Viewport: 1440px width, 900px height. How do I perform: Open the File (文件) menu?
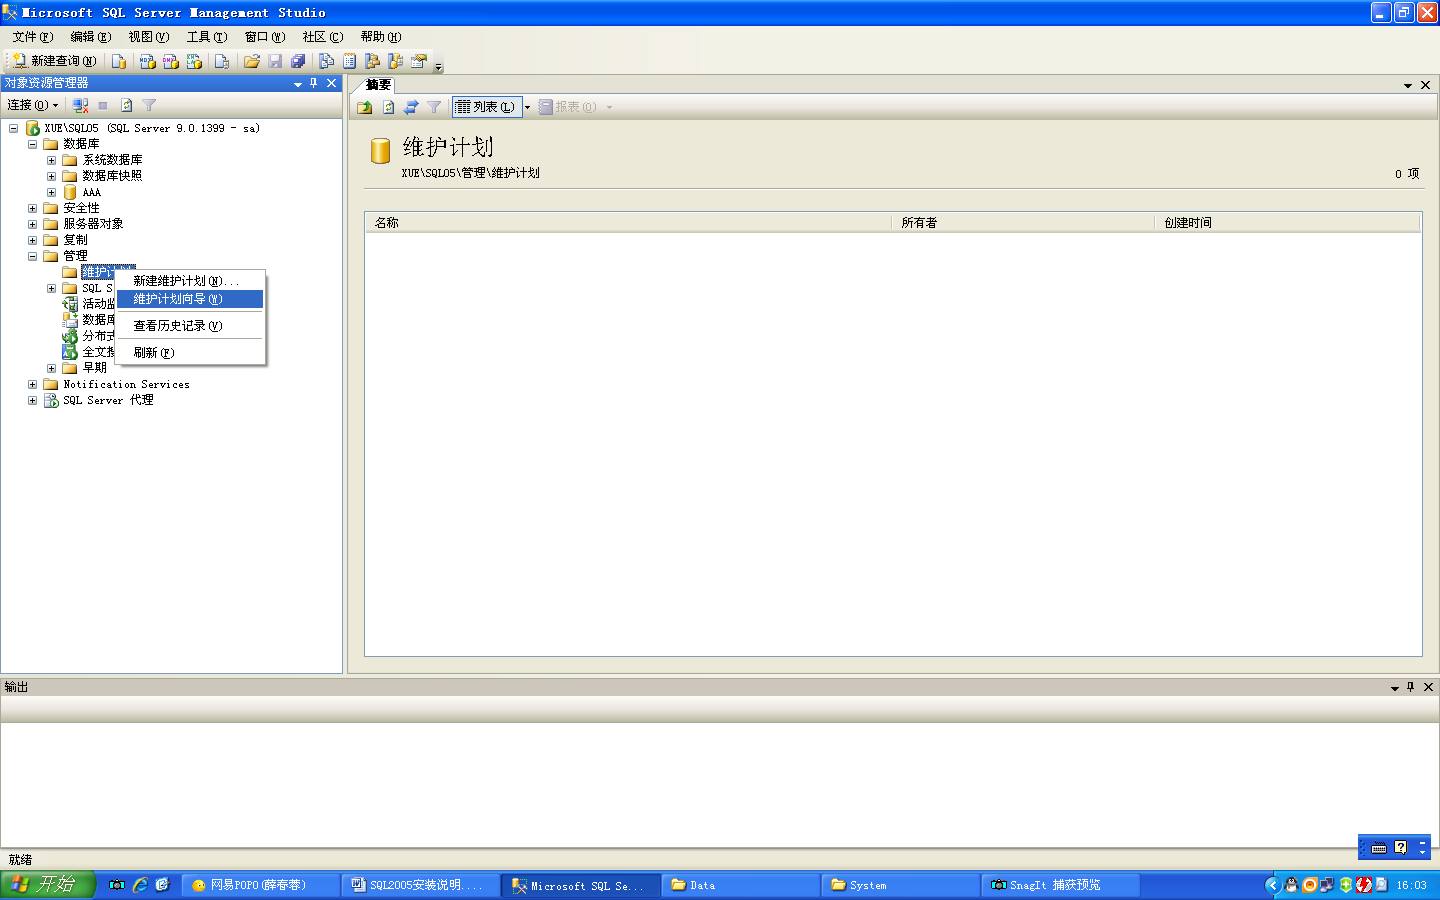33,37
